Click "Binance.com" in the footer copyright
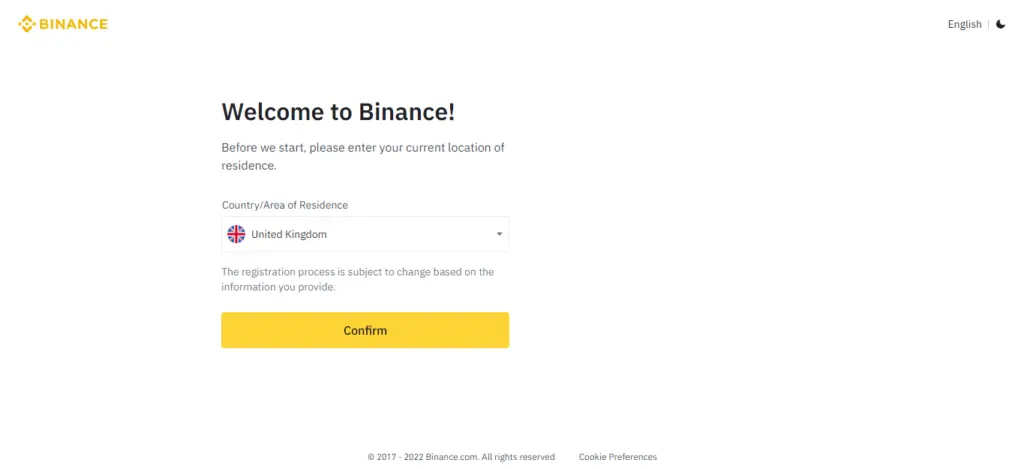1024x469 pixels. click(x=451, y=457)
